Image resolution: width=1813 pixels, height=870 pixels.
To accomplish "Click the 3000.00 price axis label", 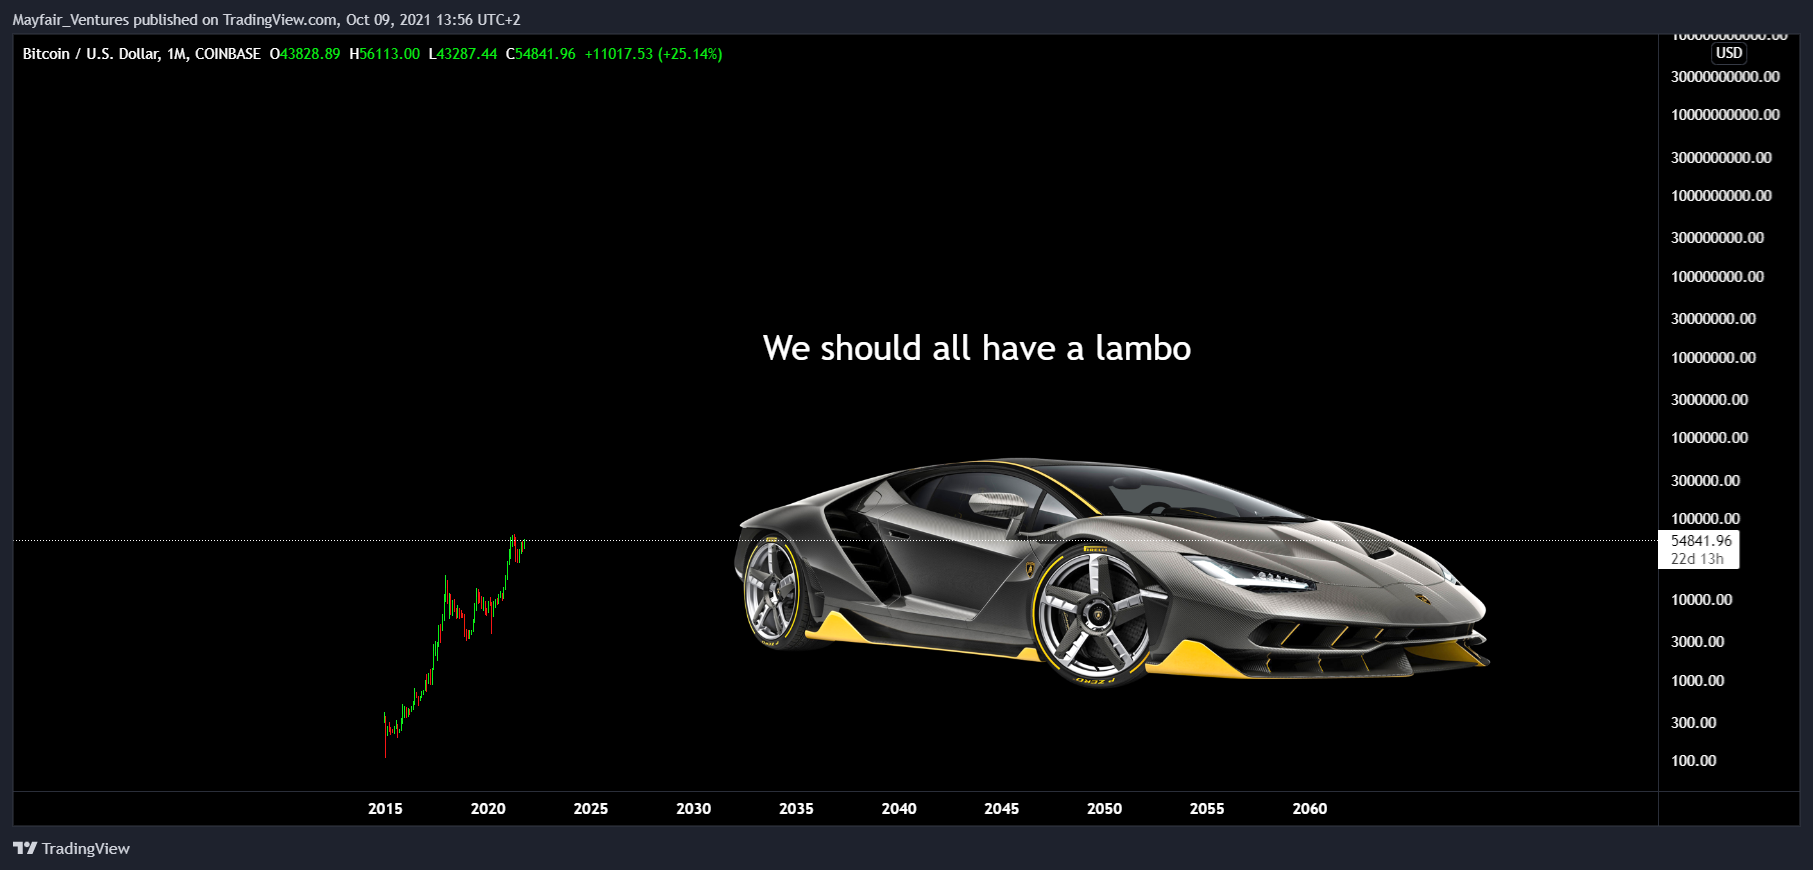I will (x=1697, y=642).
